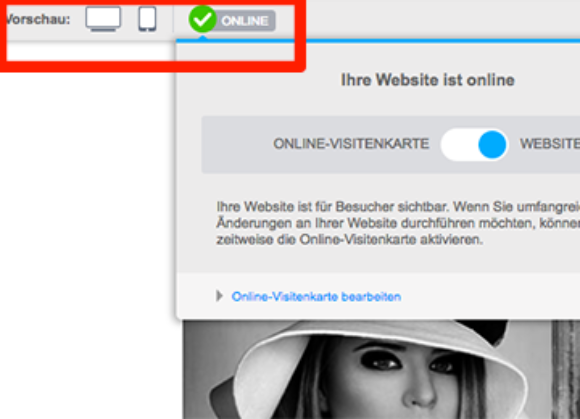Open the ONLINE status badge
This screenshot has width=580, height=419.
[245, 21]
